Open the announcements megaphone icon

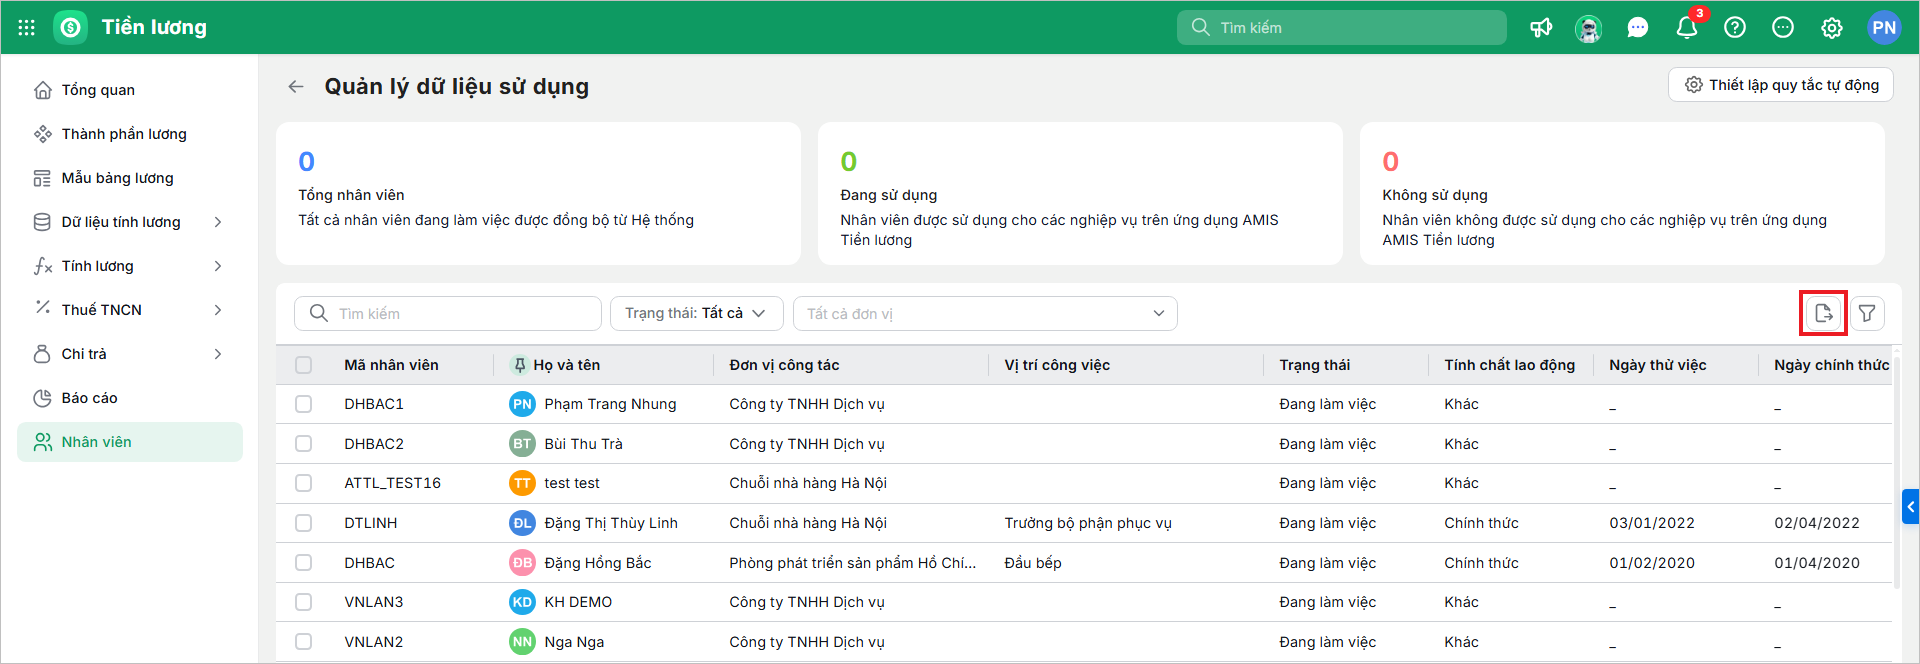tap(1541, 28)
